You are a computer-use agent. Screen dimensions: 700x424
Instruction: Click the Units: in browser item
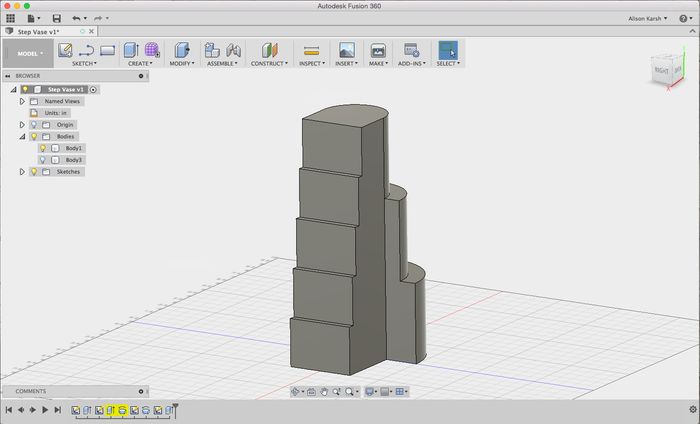[56, 113]
